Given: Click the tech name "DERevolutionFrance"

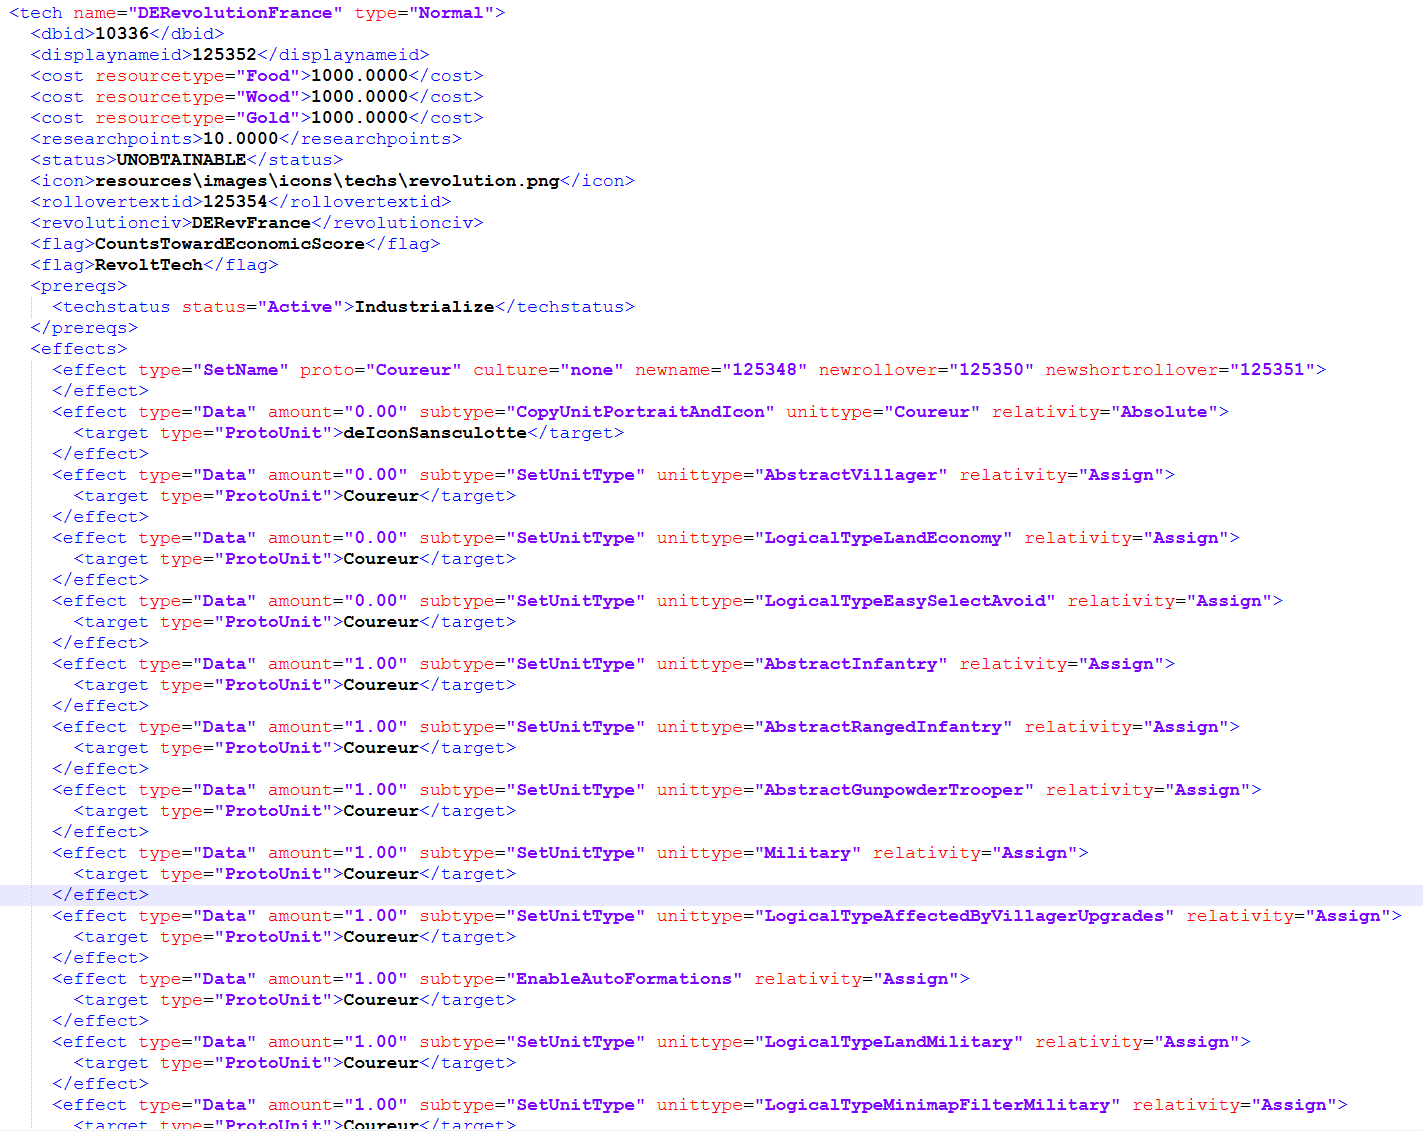Looking at the screenshot, I should tap(235, 13).
